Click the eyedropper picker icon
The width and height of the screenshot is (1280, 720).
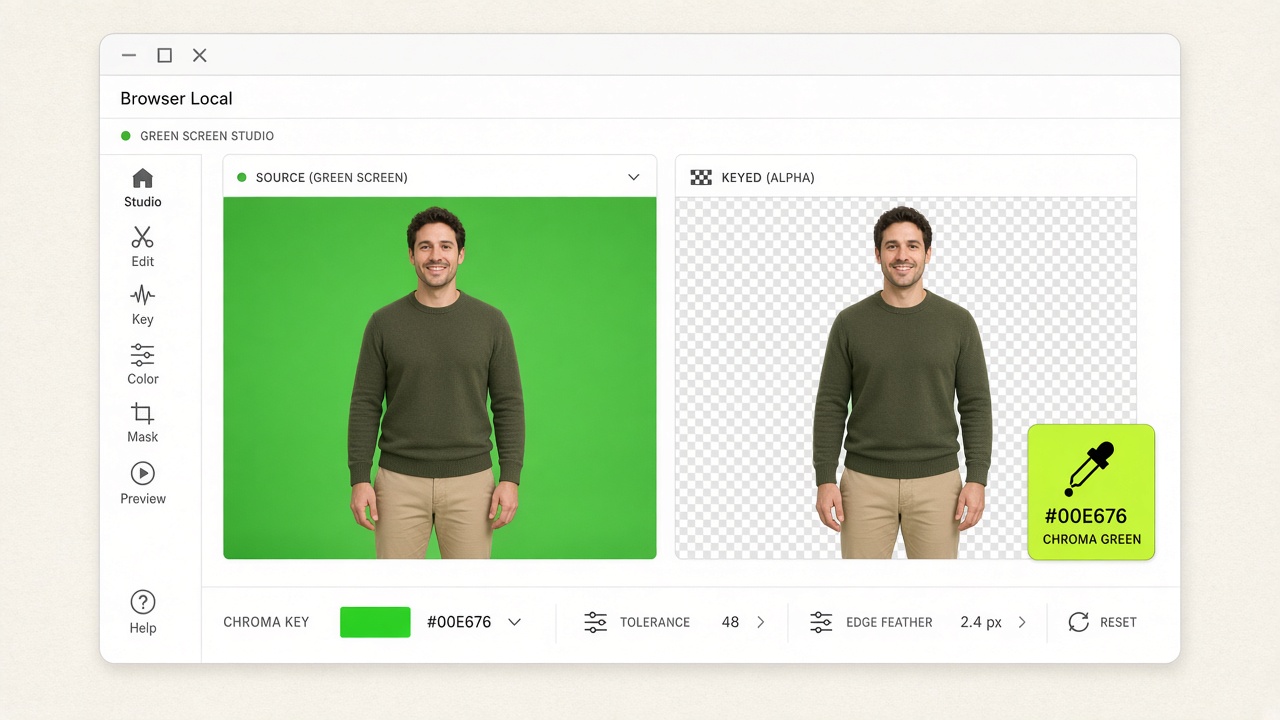[1090, 468]
